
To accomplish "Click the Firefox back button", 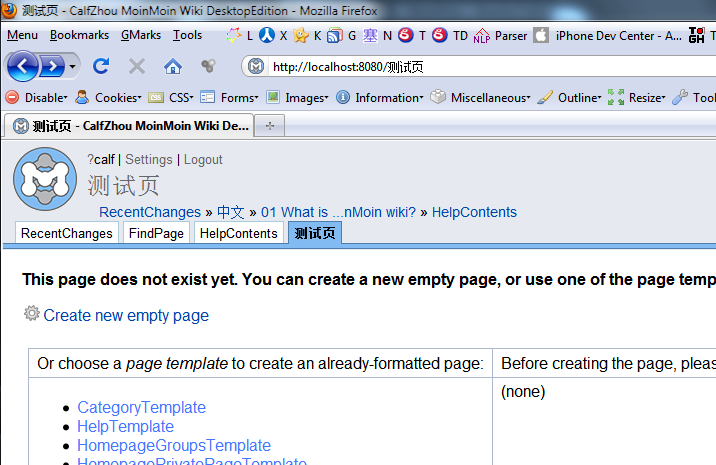I will click(24, 67).
